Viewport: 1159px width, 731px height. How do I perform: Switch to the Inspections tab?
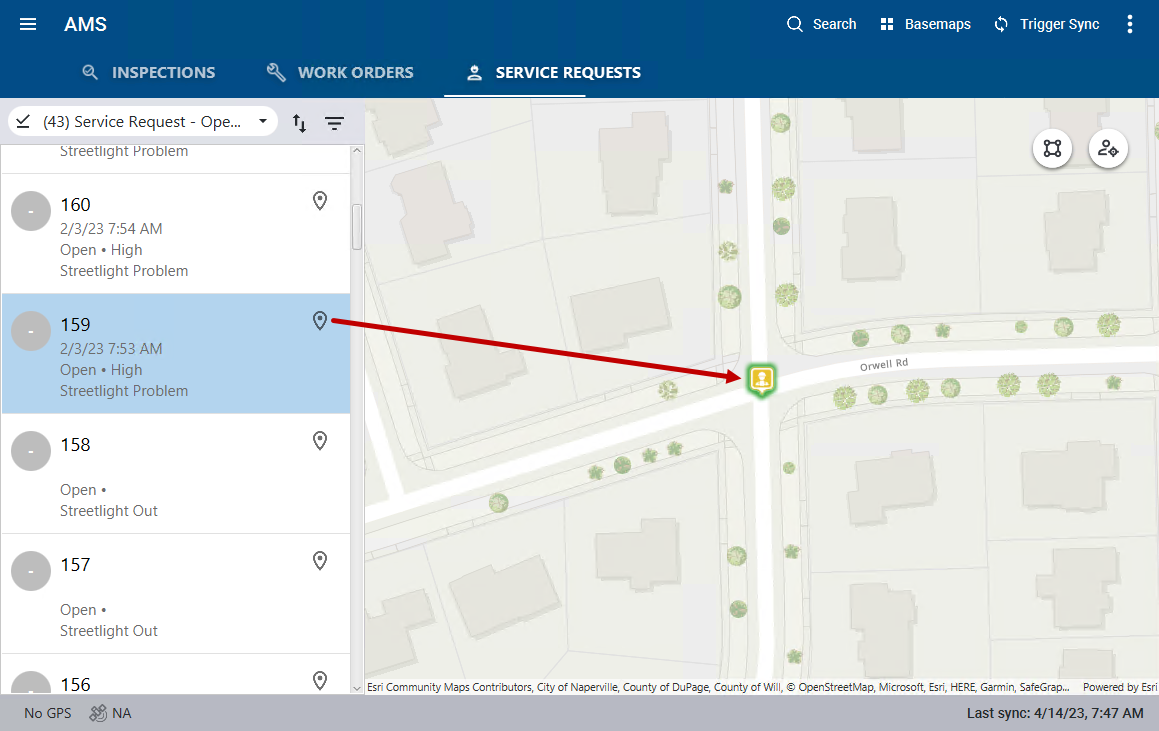(148, 72)
